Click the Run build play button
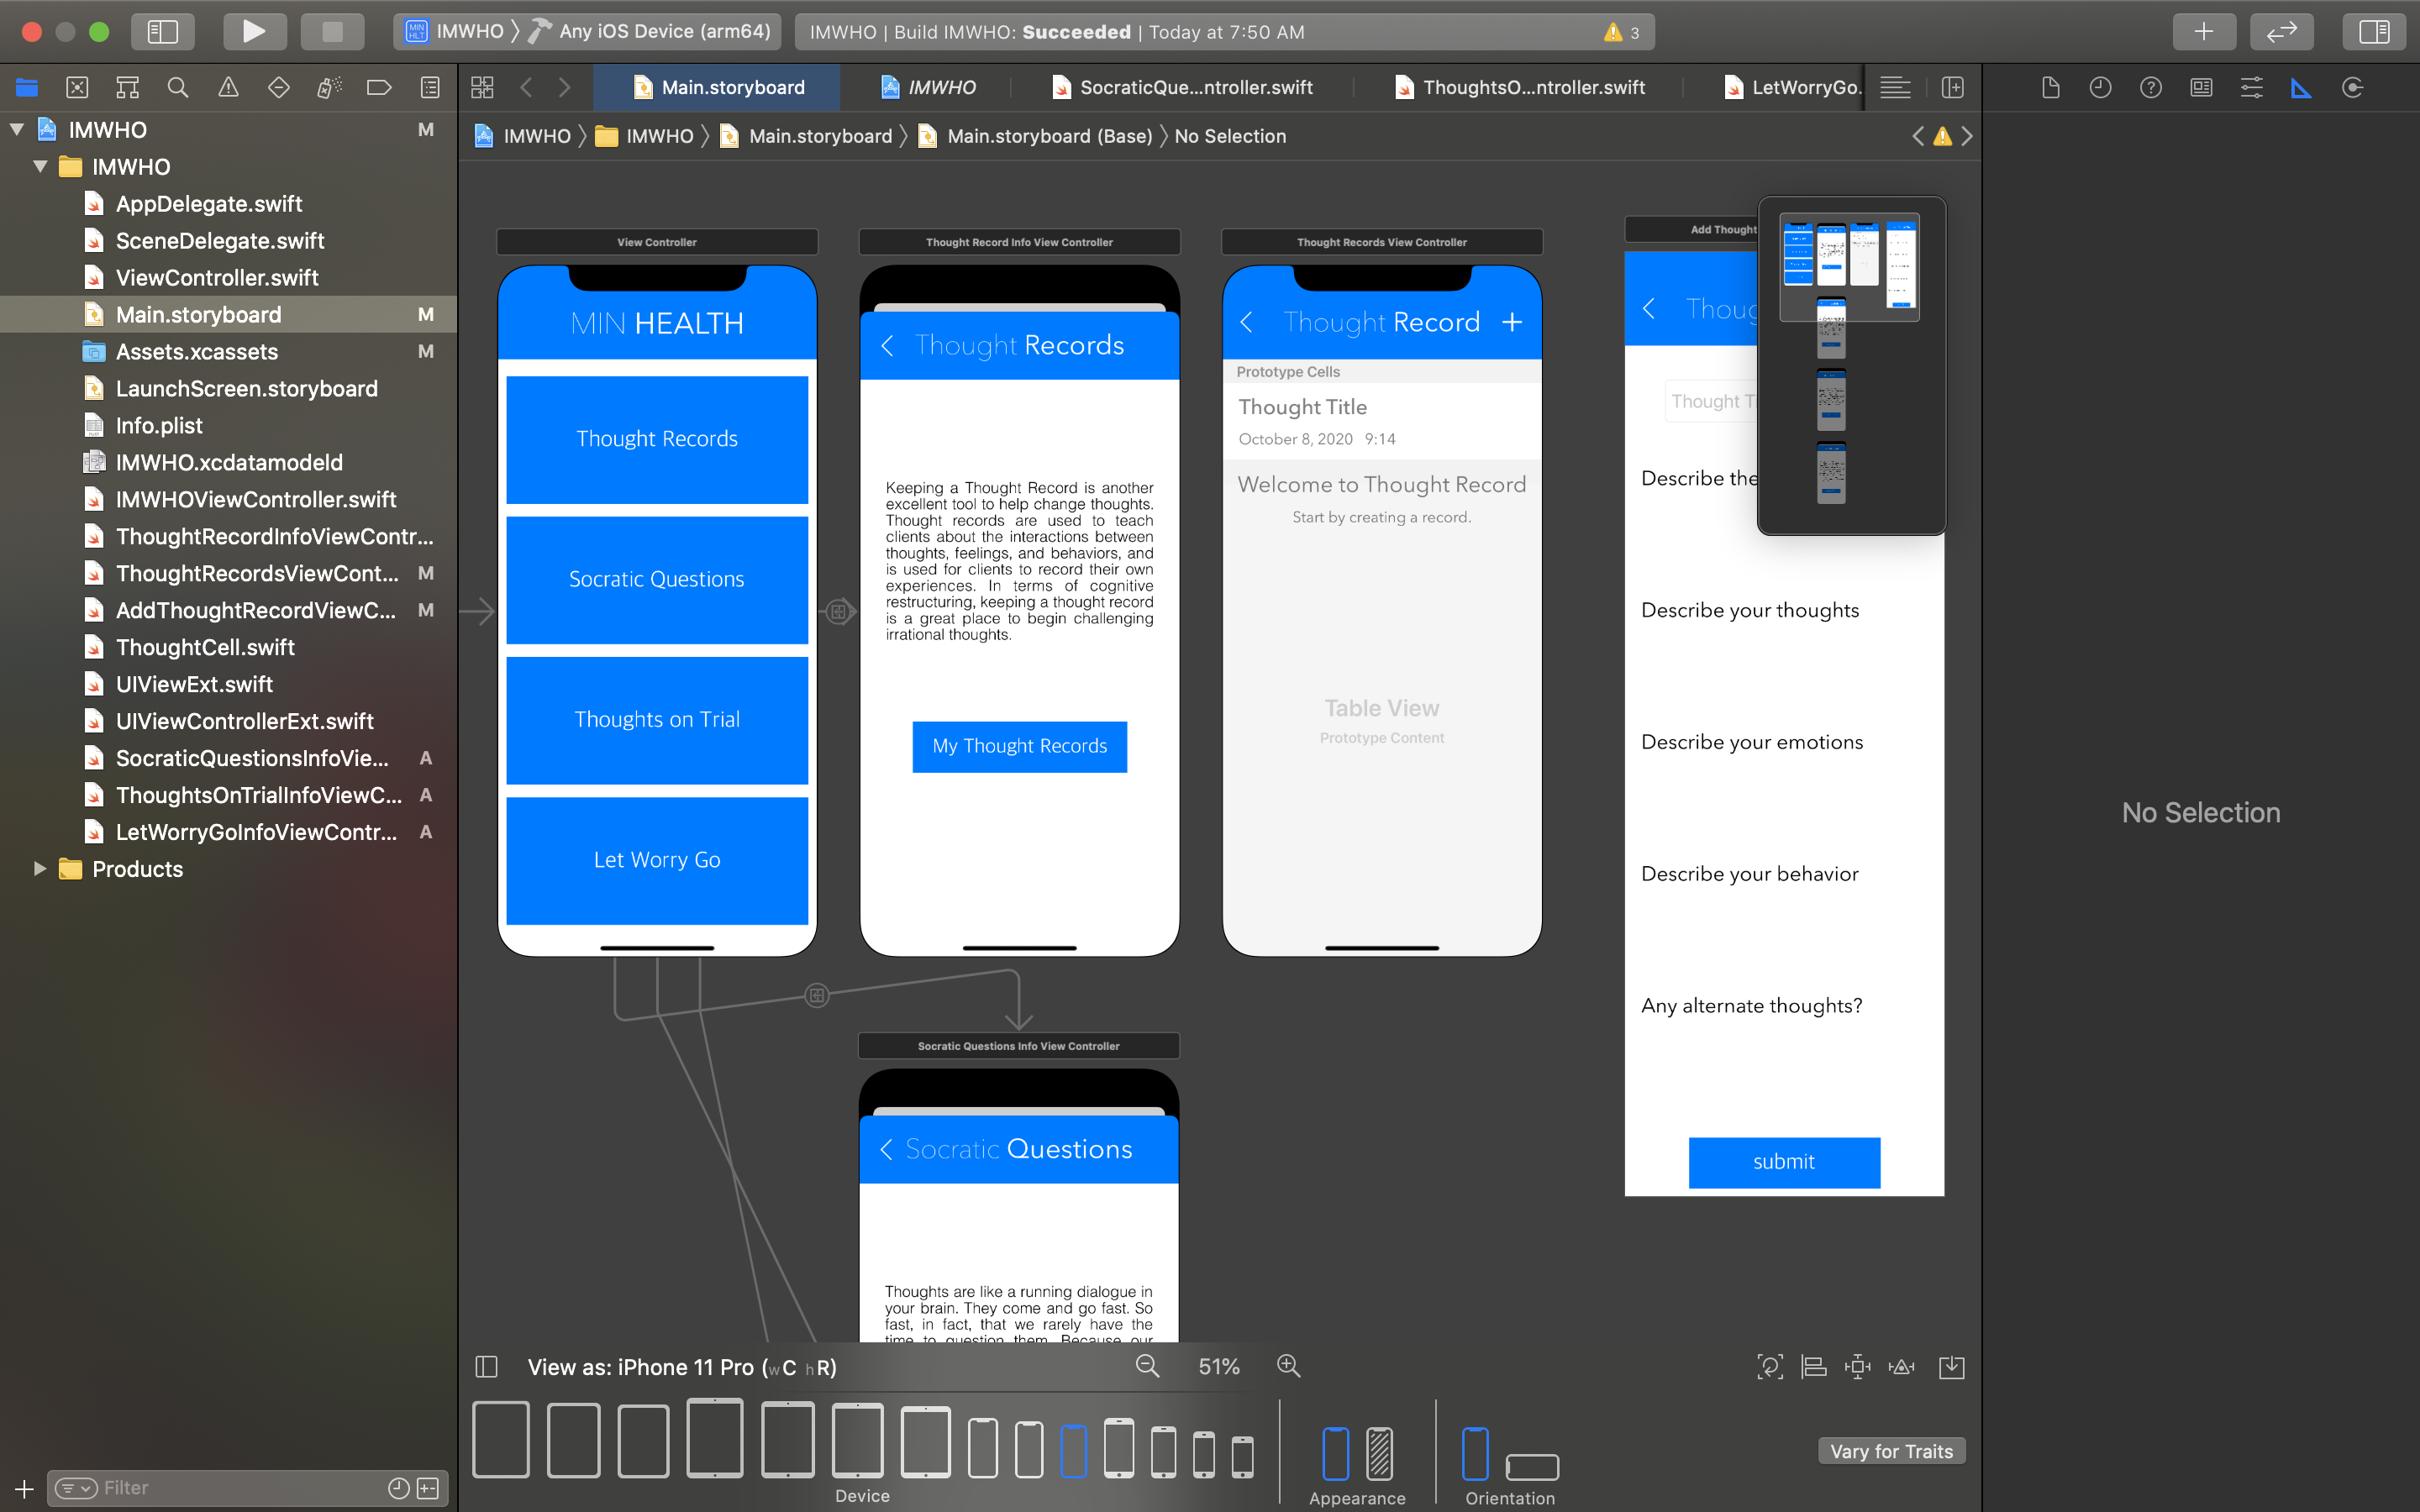 254,31
